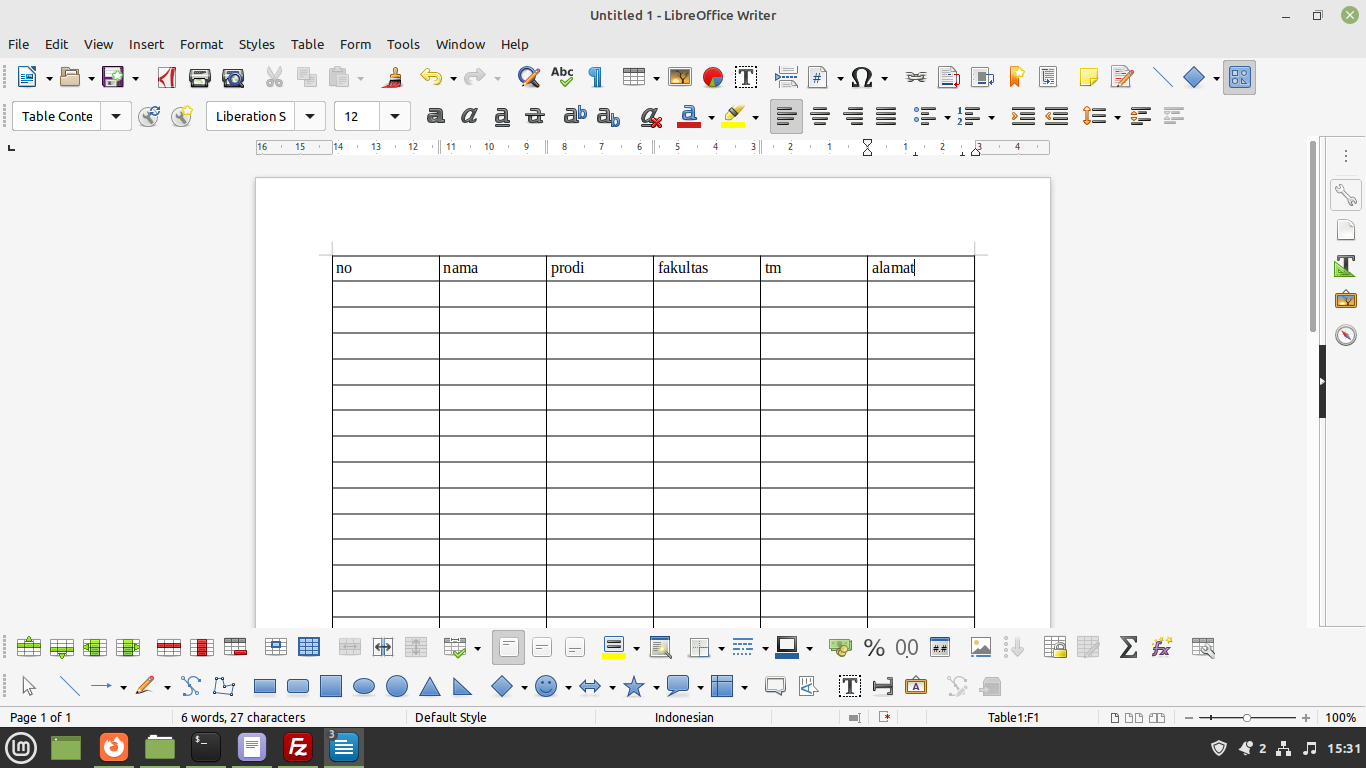1366x768 pixels.
Task: Click word count in status bar
Action: pos(243,717)
